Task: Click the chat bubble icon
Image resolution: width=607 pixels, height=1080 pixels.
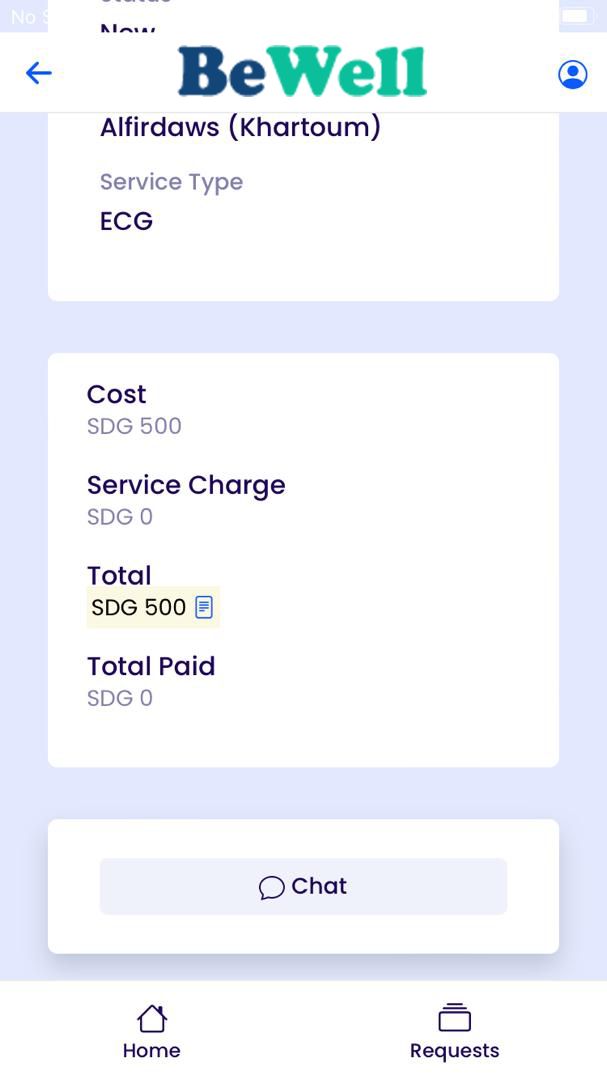Action: 271,888
